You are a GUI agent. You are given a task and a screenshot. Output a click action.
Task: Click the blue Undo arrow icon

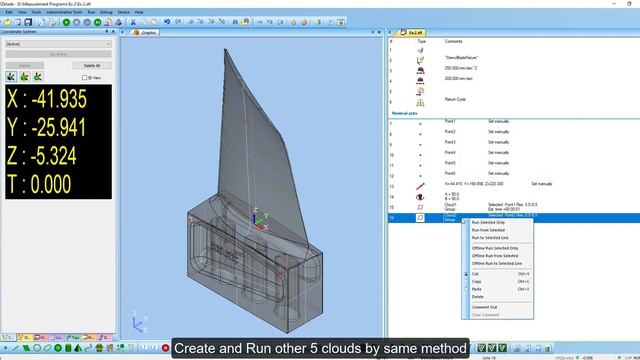coord(167,22)
